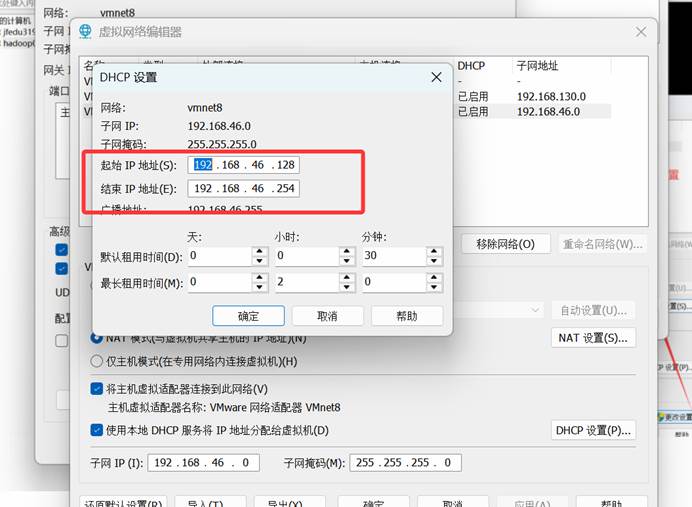Image resolution: width=692 pixels, height=507 pixels.
Task: Click the 移除网络 button
Action: pos(505,244)
